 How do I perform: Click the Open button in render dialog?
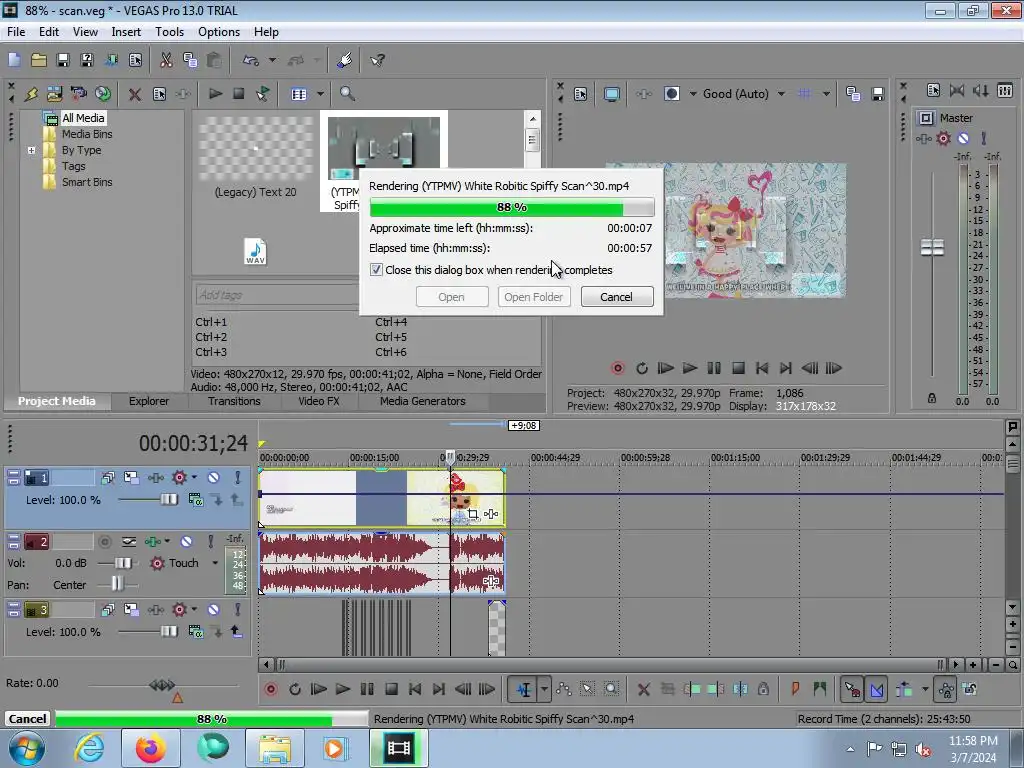pos(451,296)
